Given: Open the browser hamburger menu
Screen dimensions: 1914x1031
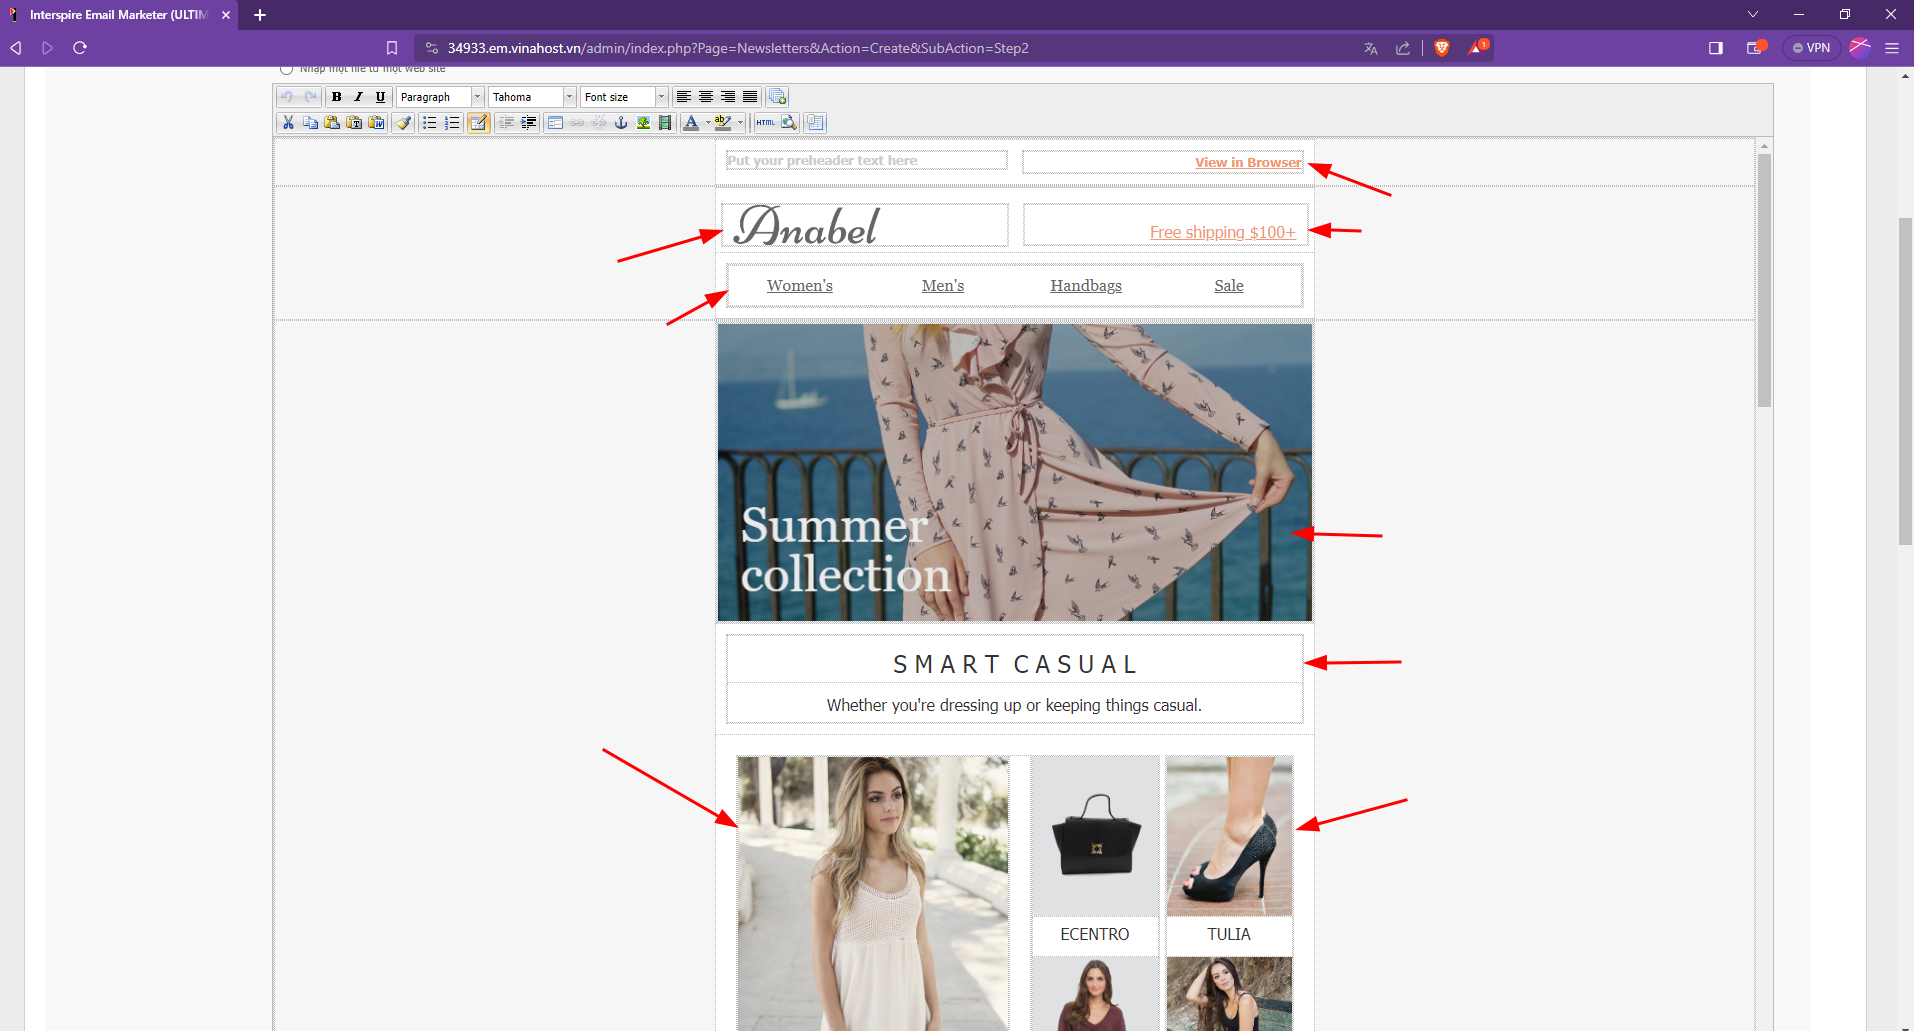Looking at the screenshot, I should coord(1892,48).
